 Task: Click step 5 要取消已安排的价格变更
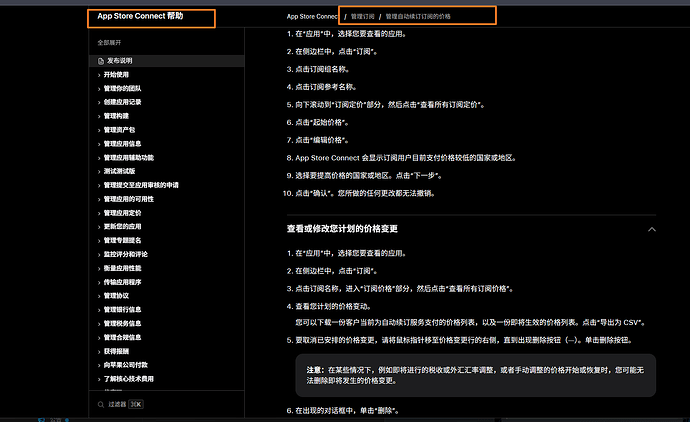464,340
